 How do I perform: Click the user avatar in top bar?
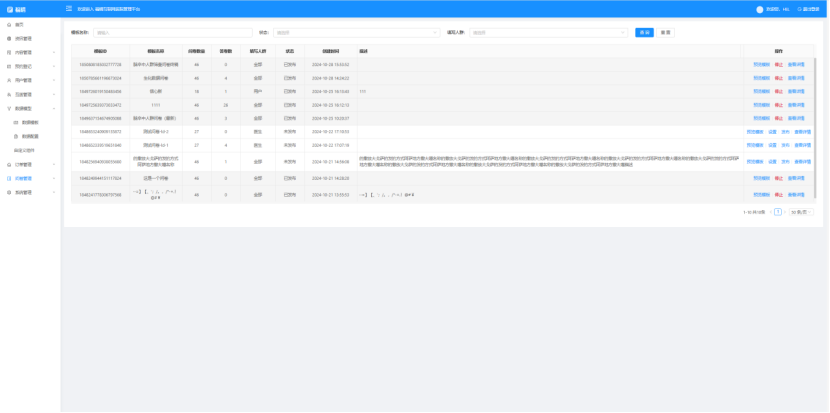point(759,9)
